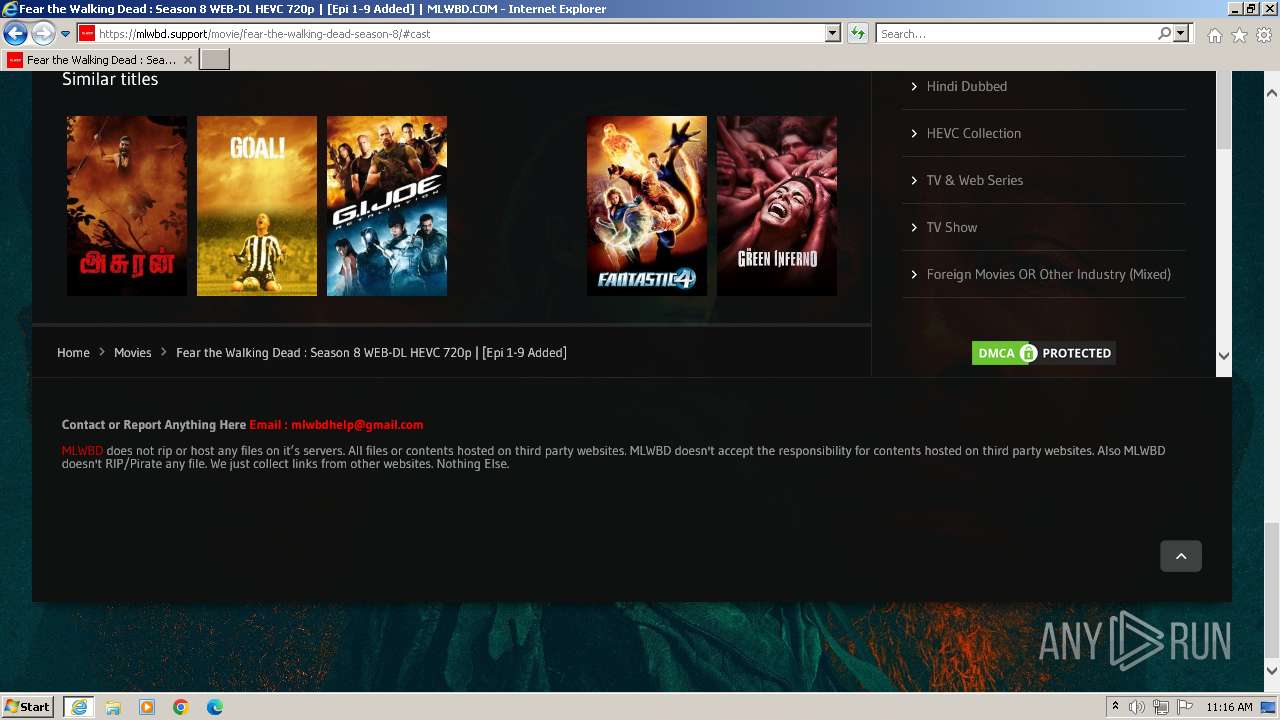Click the red MLWBD disclaimer link
This screenshot has height=720, width=1280.
point(82,451)
